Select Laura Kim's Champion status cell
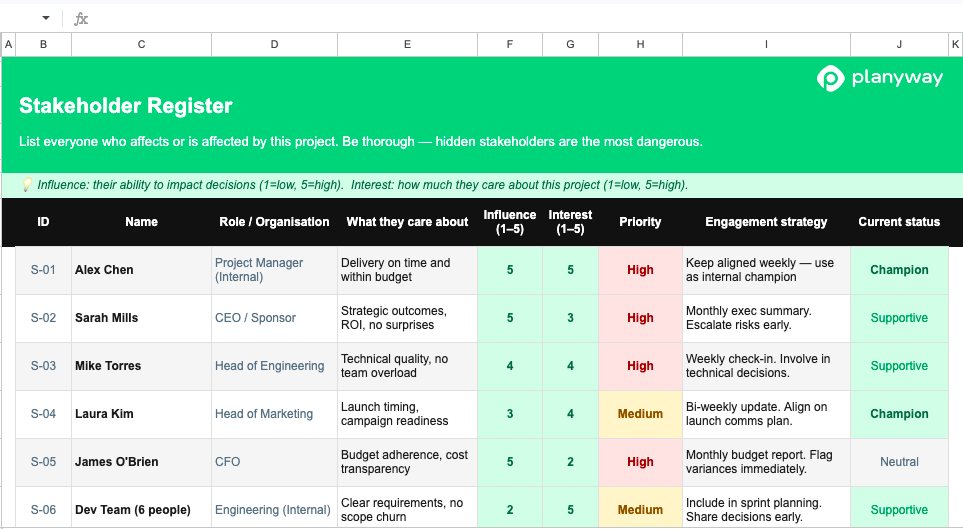Image resolution: width=963 pixels, height=529 pixels. point(899,413)
